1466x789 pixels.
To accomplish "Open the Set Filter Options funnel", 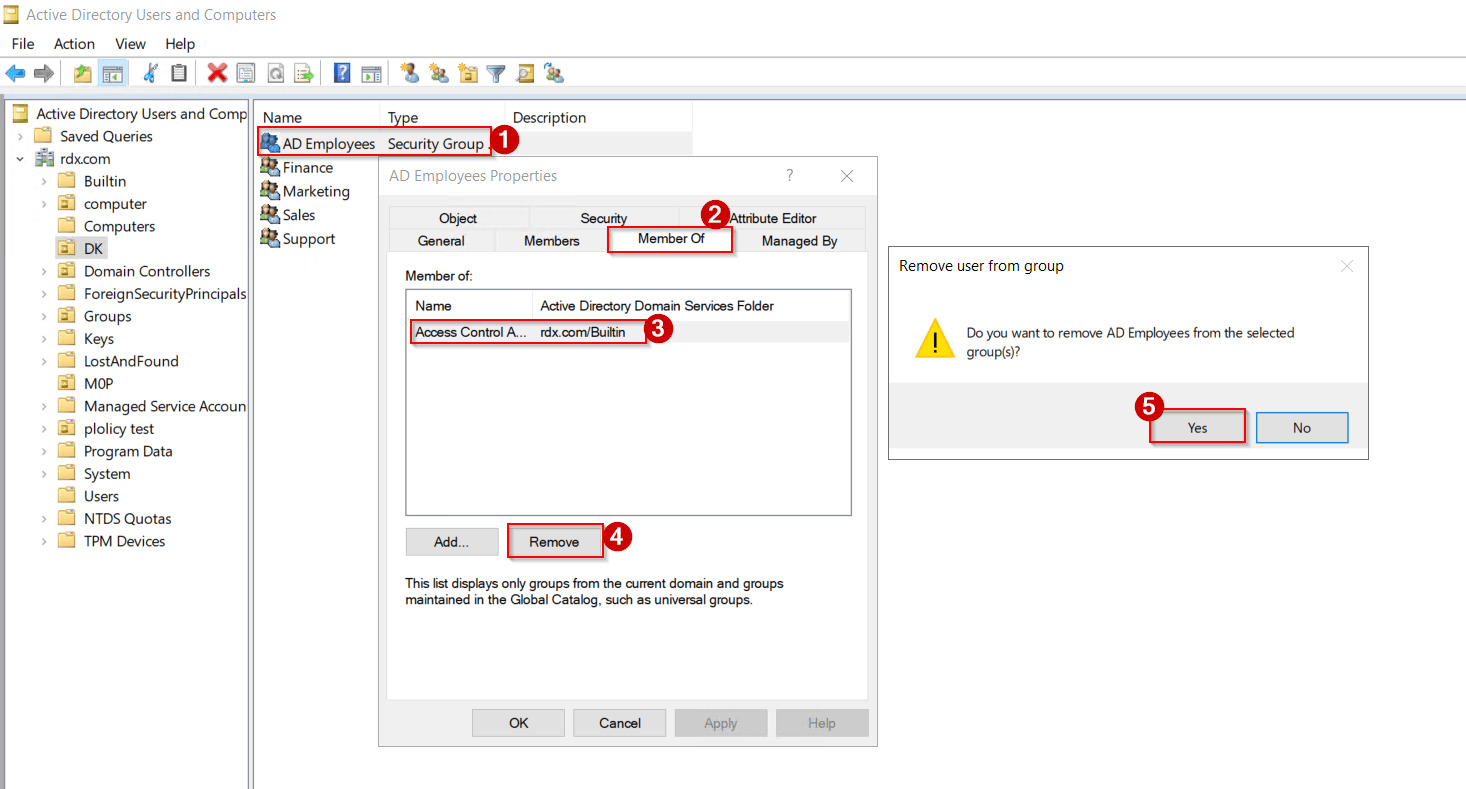I will (495, 73).
